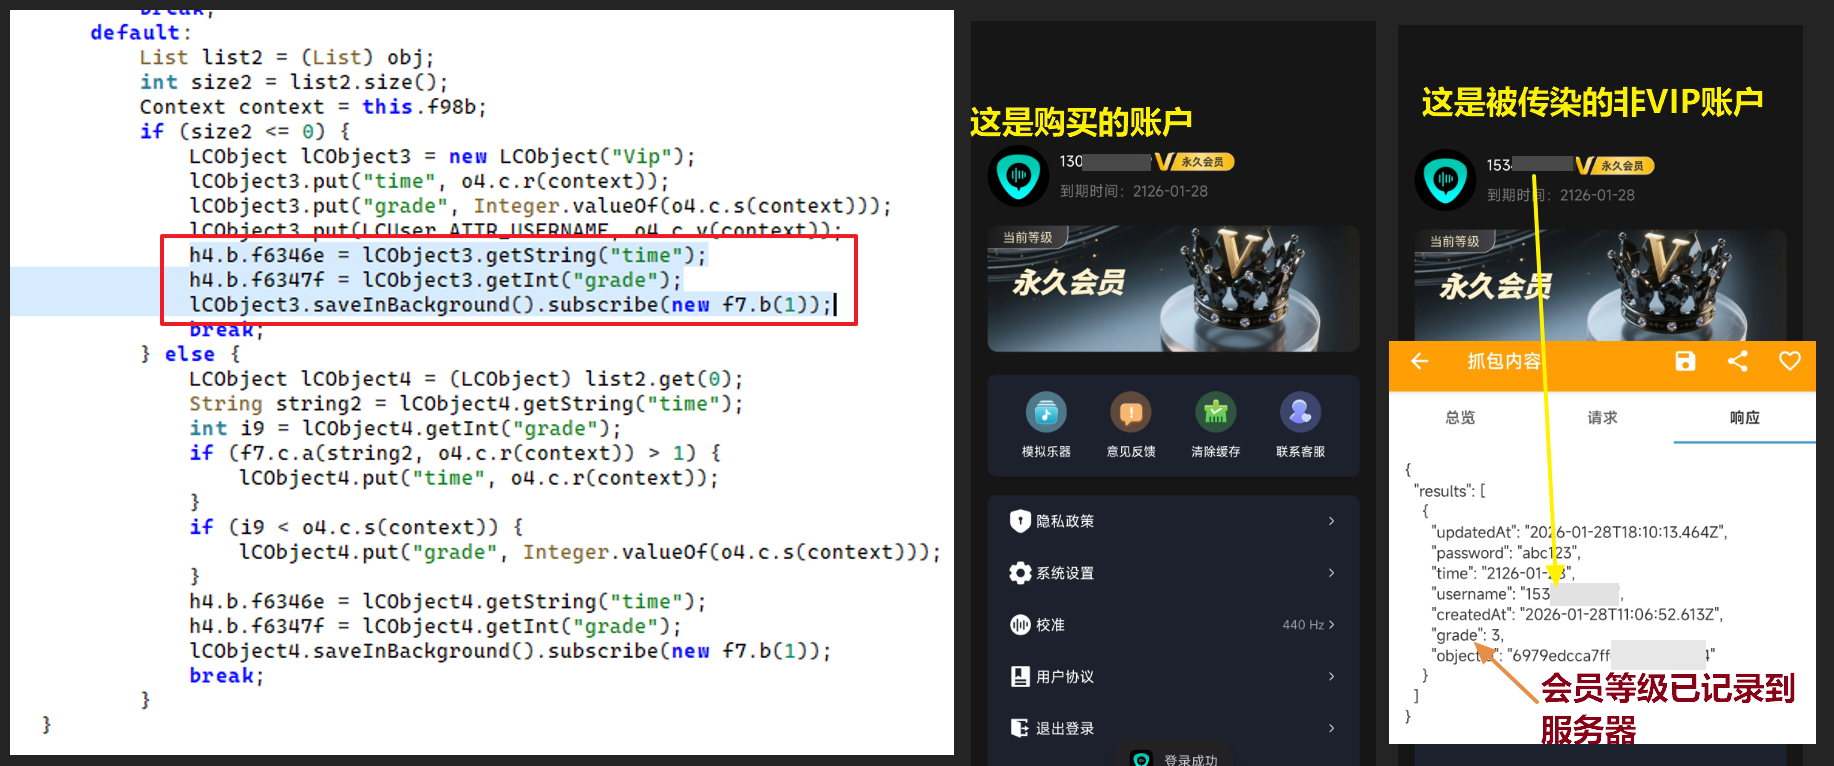Click the save floppy disk icon

tap(1685, 361)
